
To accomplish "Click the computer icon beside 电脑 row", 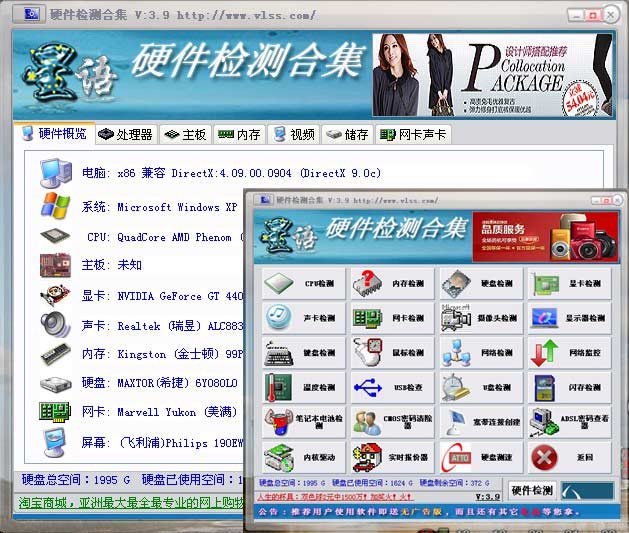I will (x=56, y=173).
